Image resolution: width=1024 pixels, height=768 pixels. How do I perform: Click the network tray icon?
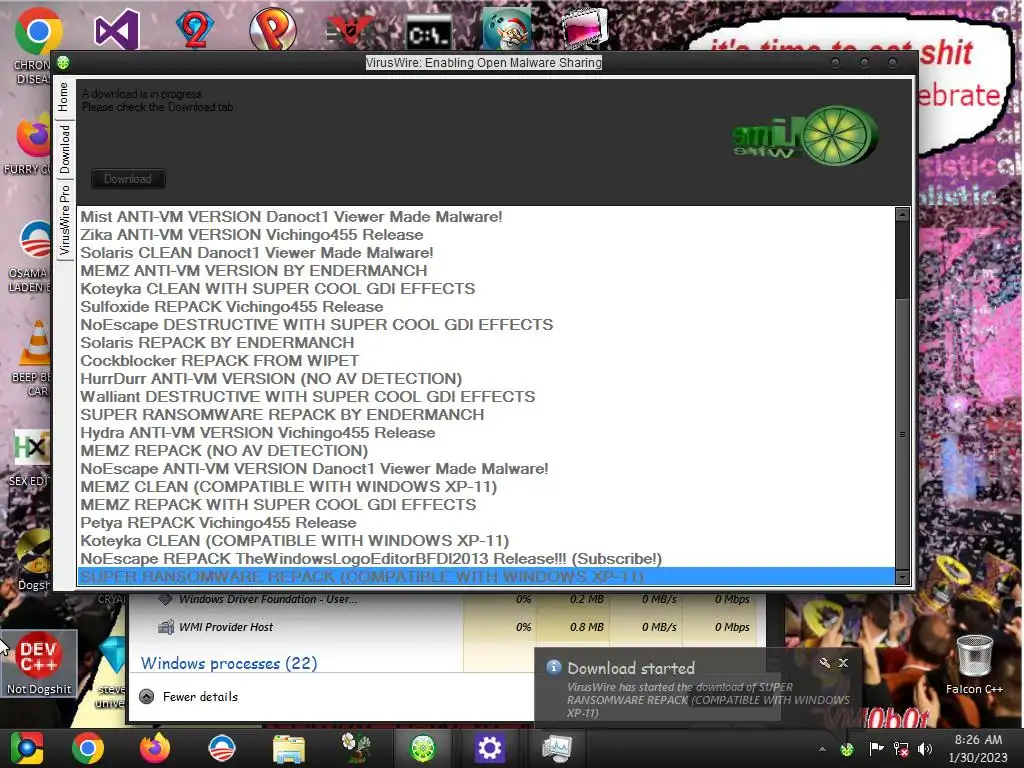901,749
